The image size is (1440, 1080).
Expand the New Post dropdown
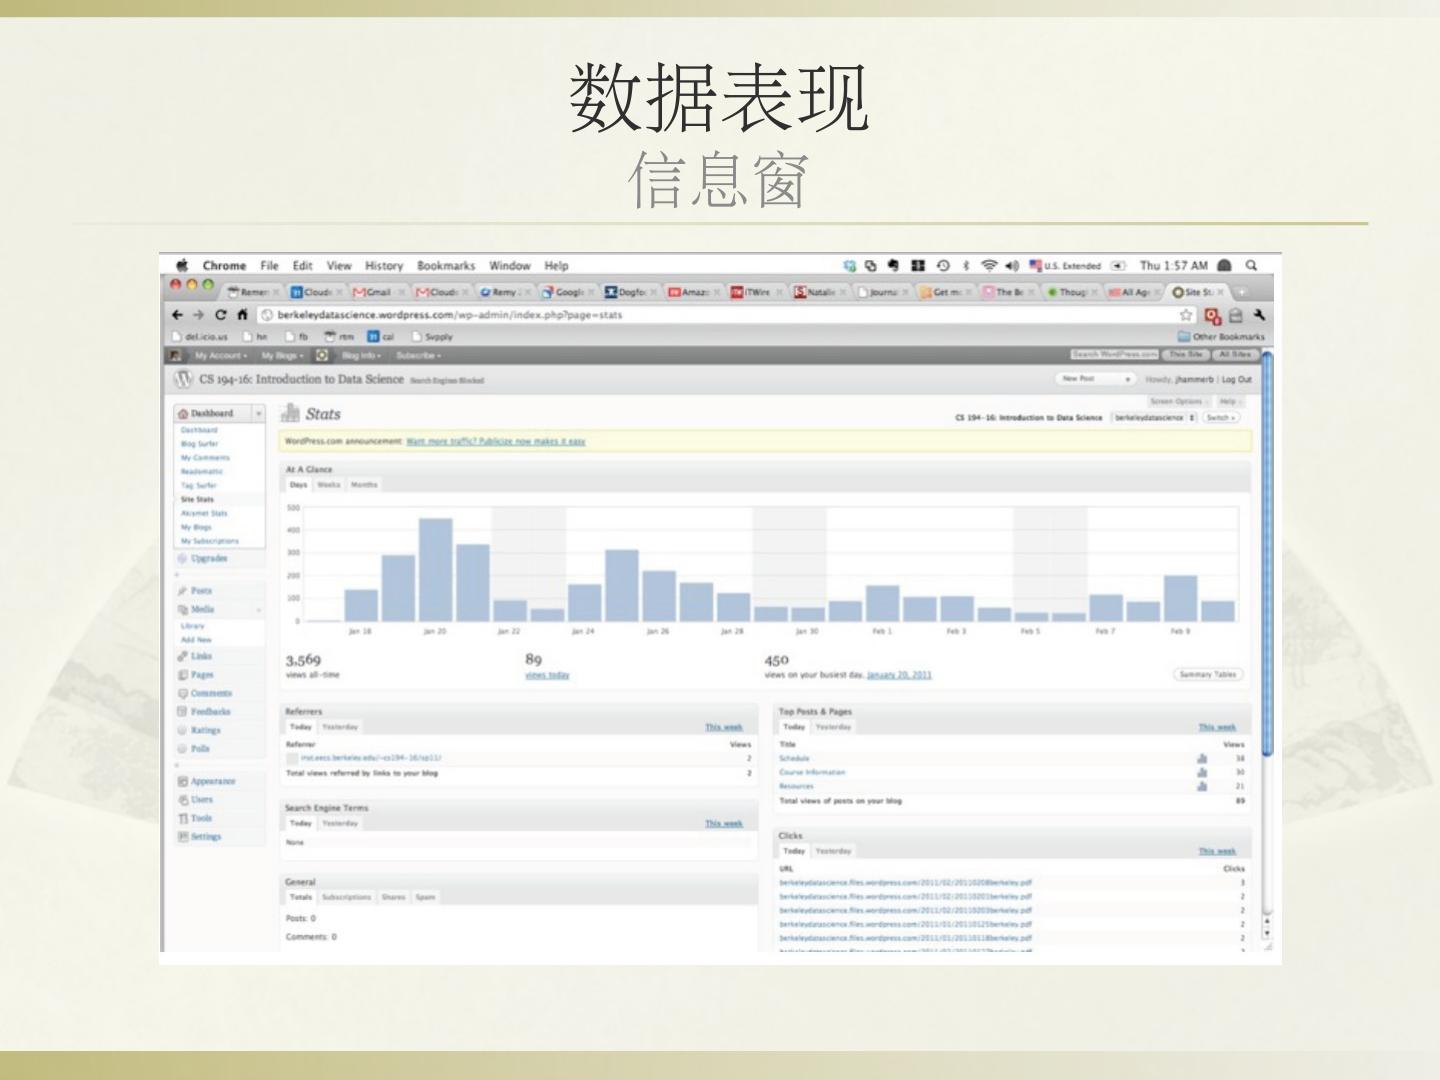(x=1128, y=379)
